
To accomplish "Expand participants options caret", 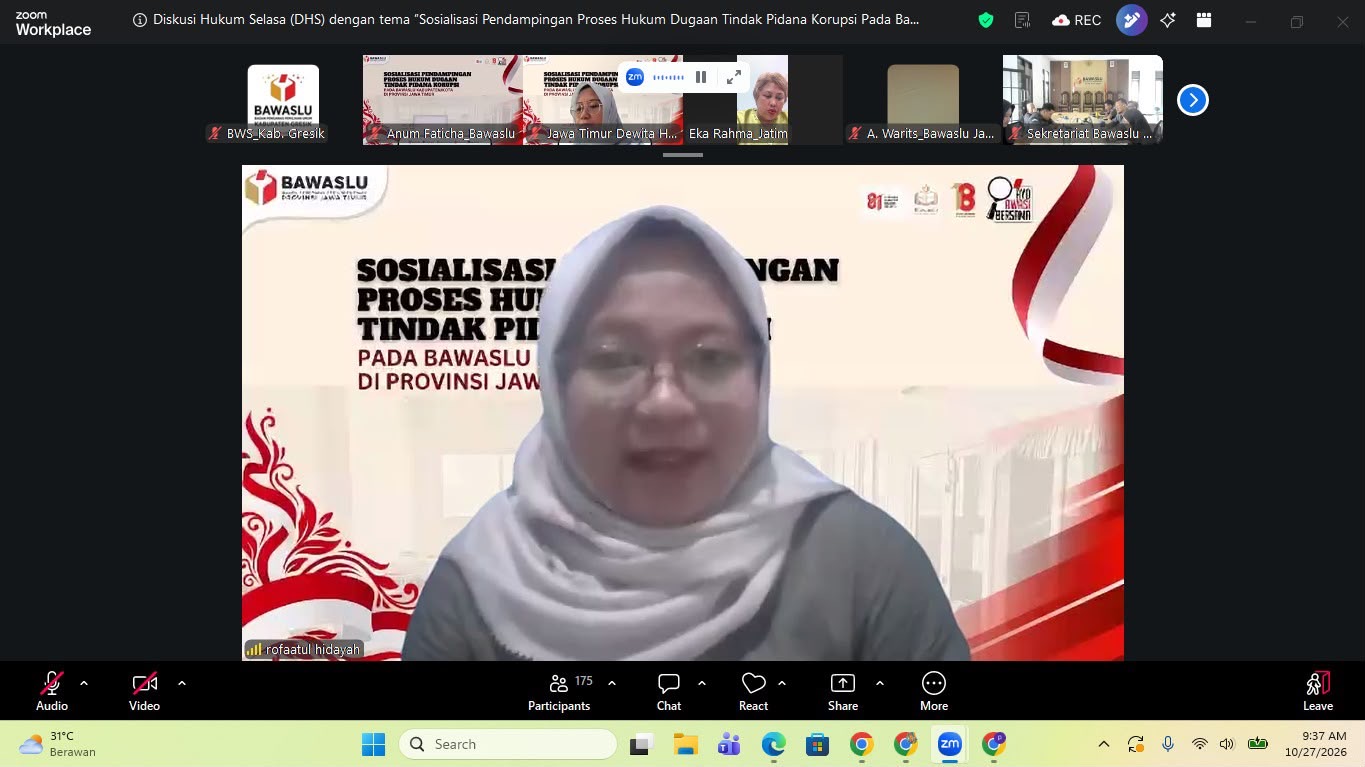I will coord(612,683).
